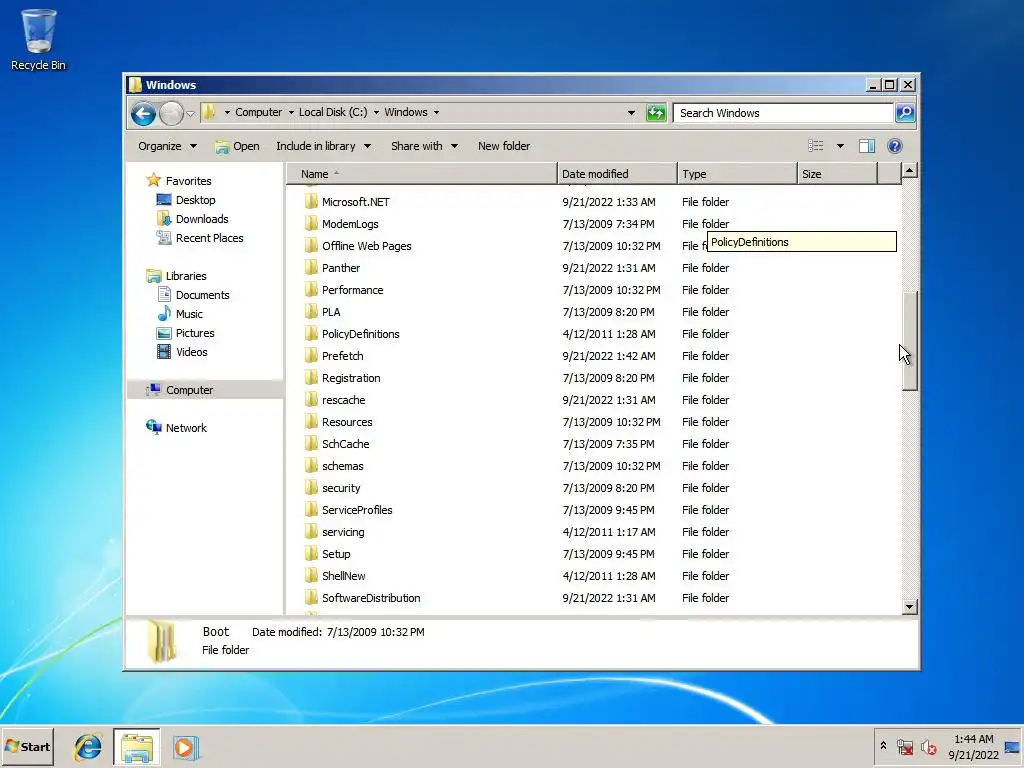
Task: Click scroll up arrow of file list
Action: point(909,170)
